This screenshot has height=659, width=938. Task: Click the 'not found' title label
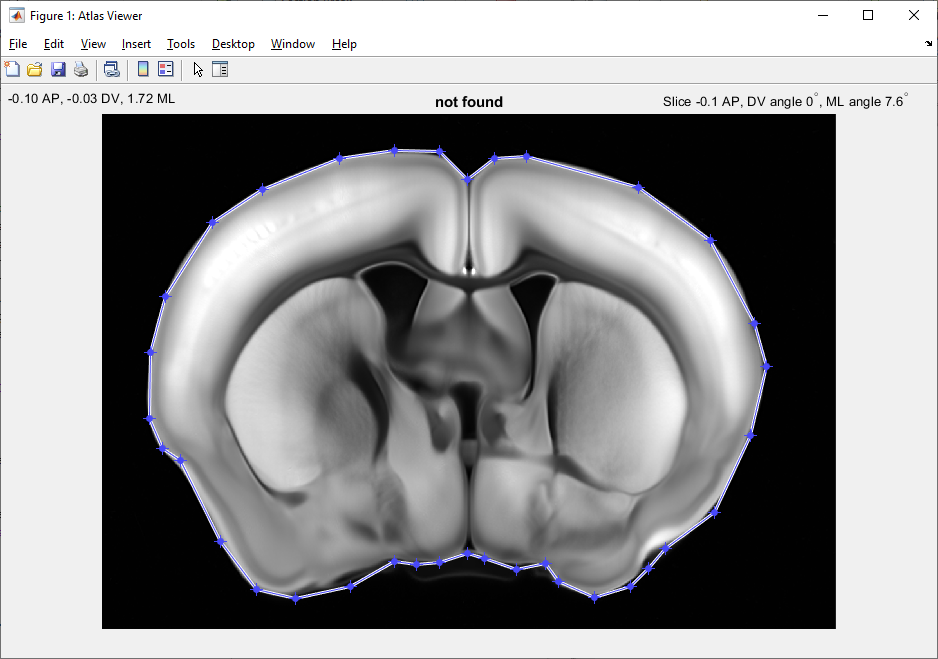468,102
